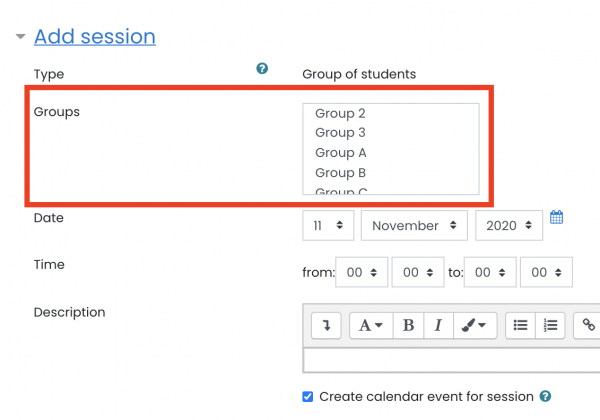Open the day dropdown showing 11
This screenshot has width=600, height=420.
coord(328,225)
